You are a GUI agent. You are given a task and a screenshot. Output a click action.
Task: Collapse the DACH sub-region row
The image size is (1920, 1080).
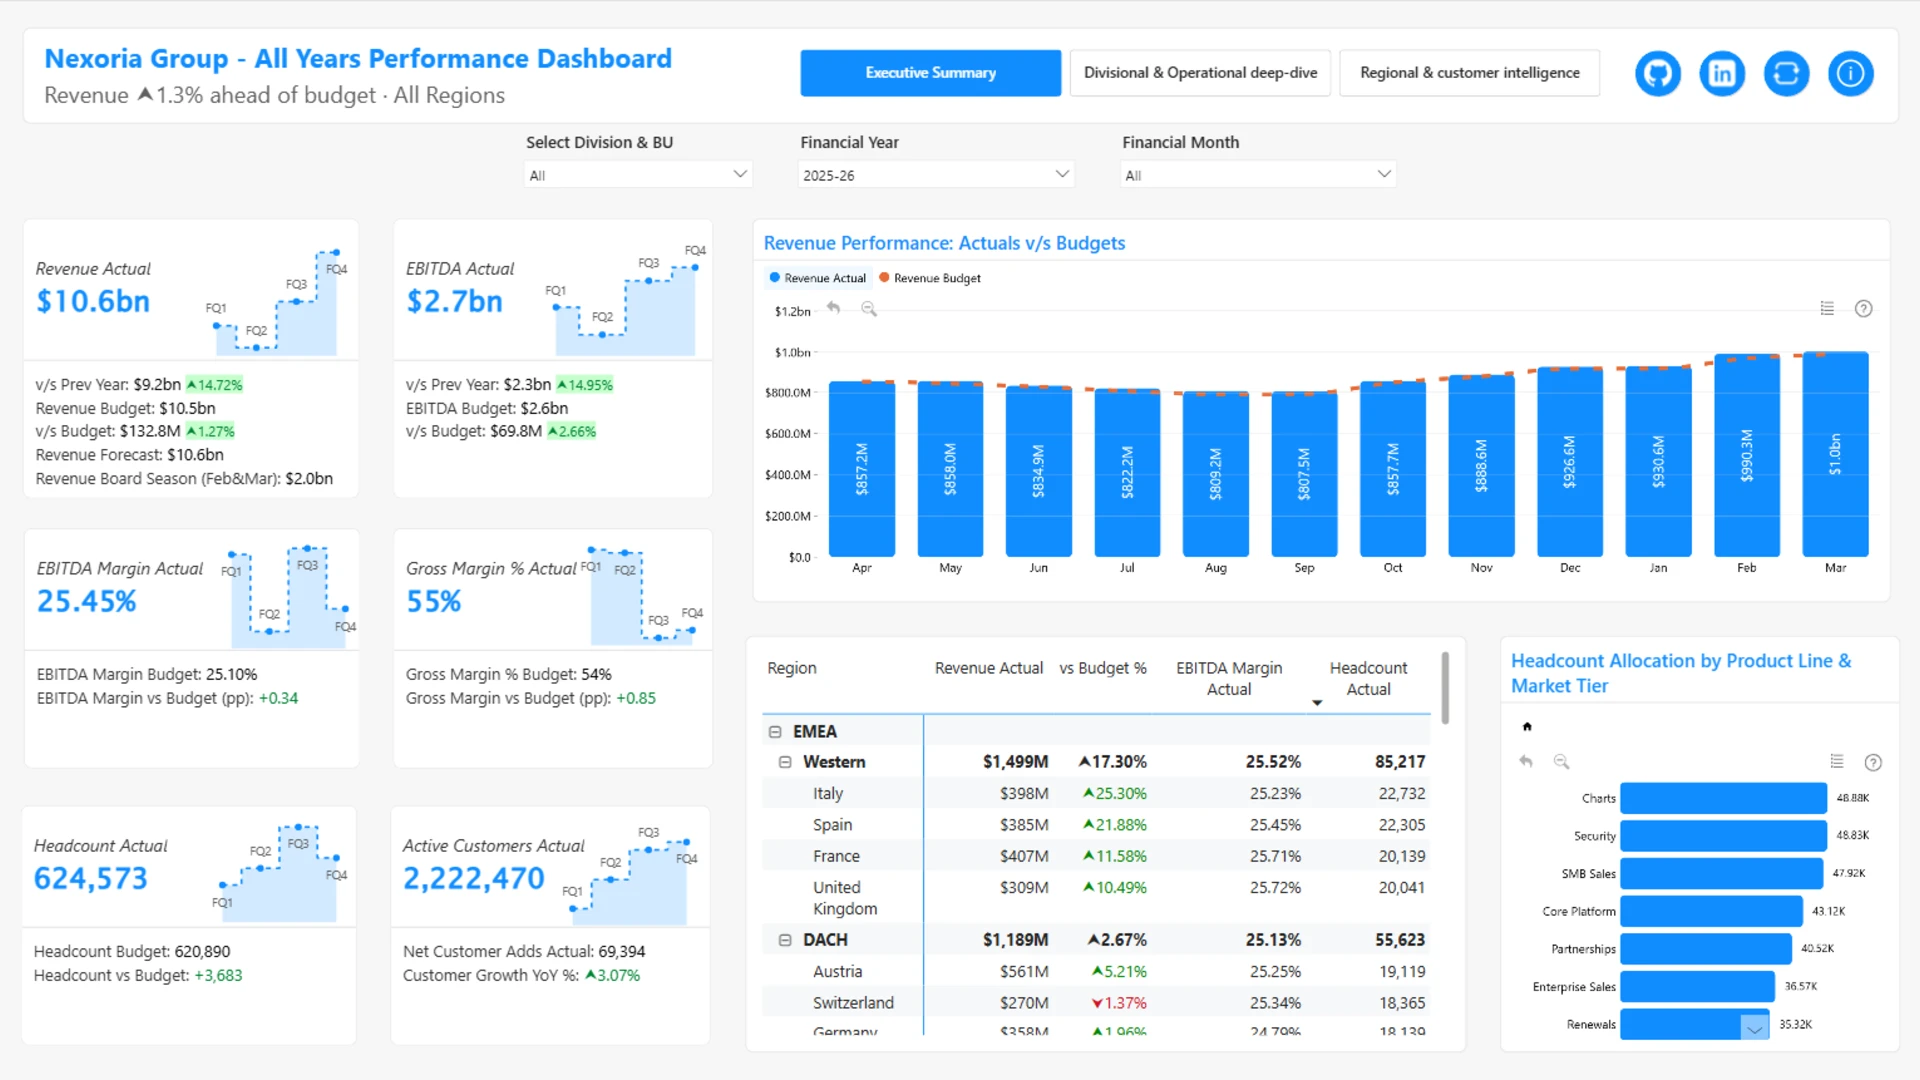(x=785, y=940)
